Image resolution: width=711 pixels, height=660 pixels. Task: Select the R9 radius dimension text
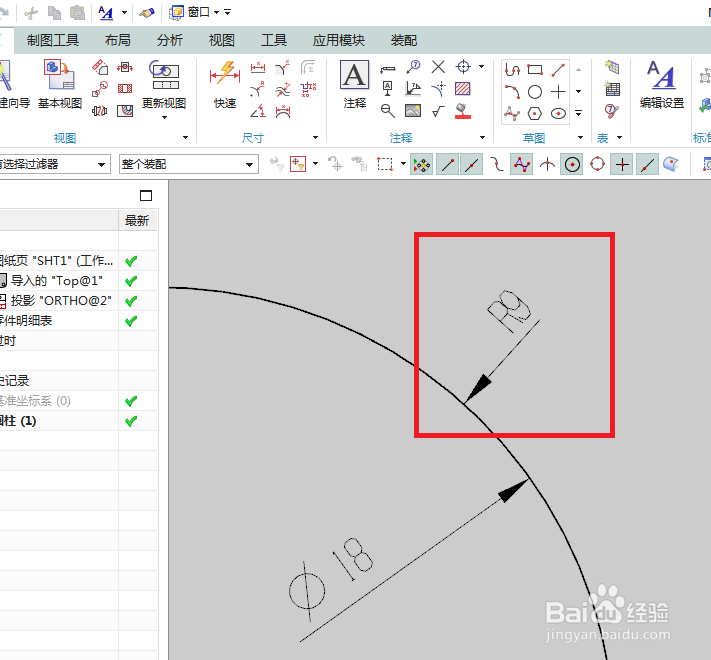click(x=509, y=311)
